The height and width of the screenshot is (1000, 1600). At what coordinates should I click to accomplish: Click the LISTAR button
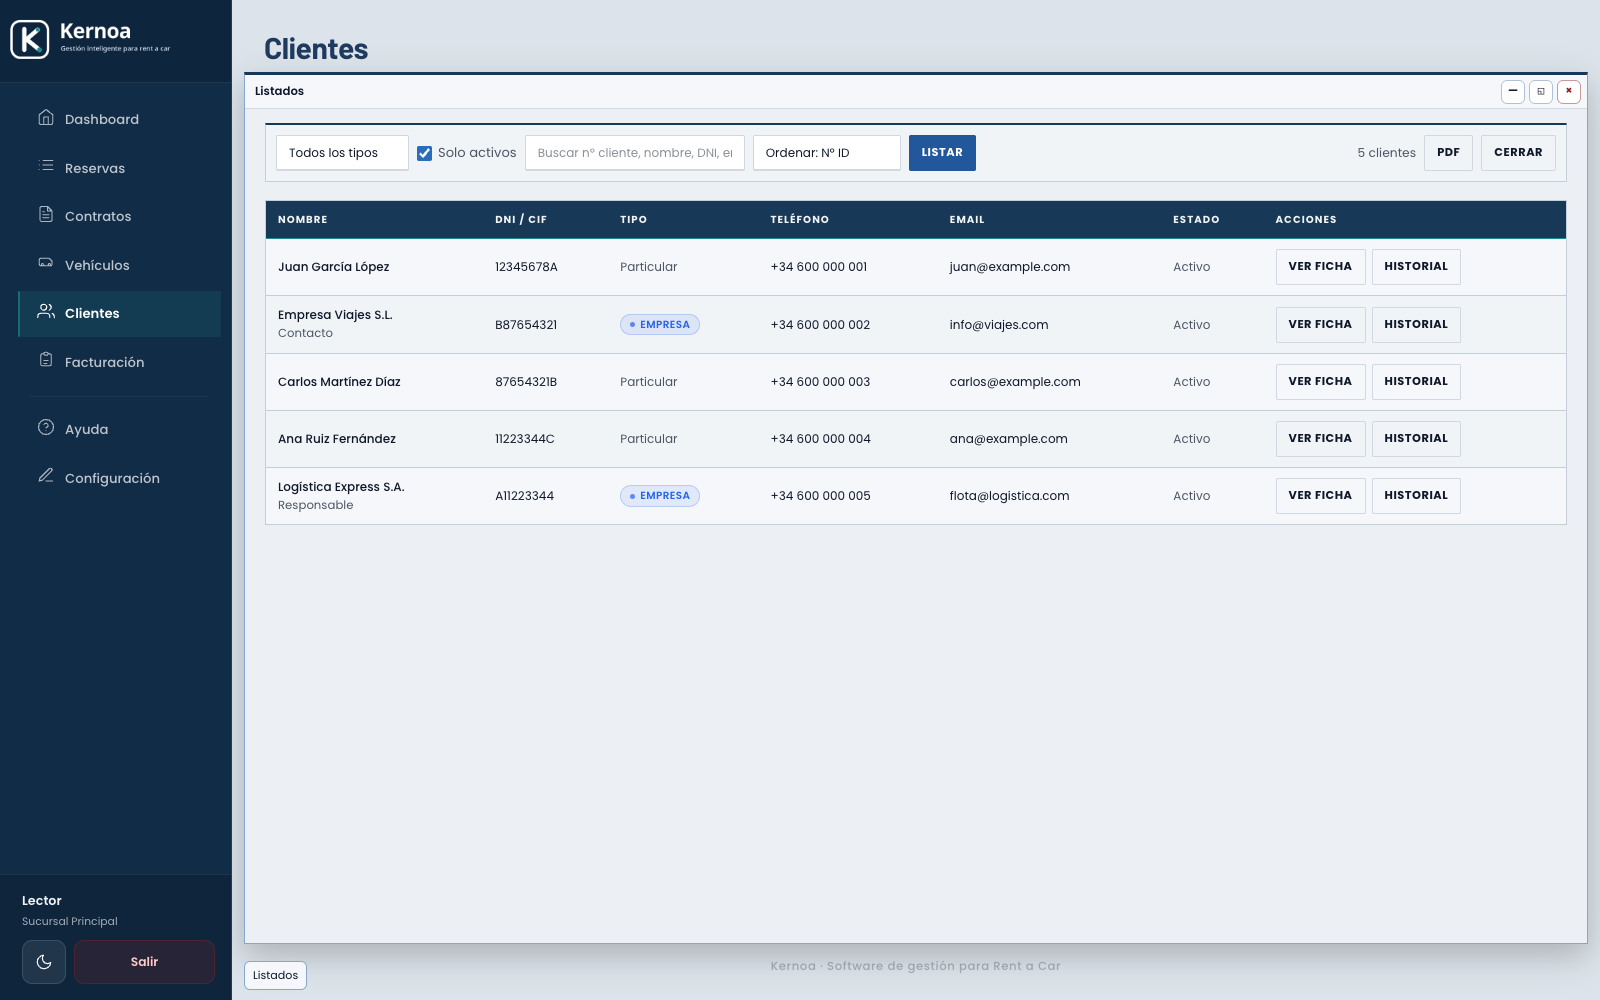pos(942,153)
